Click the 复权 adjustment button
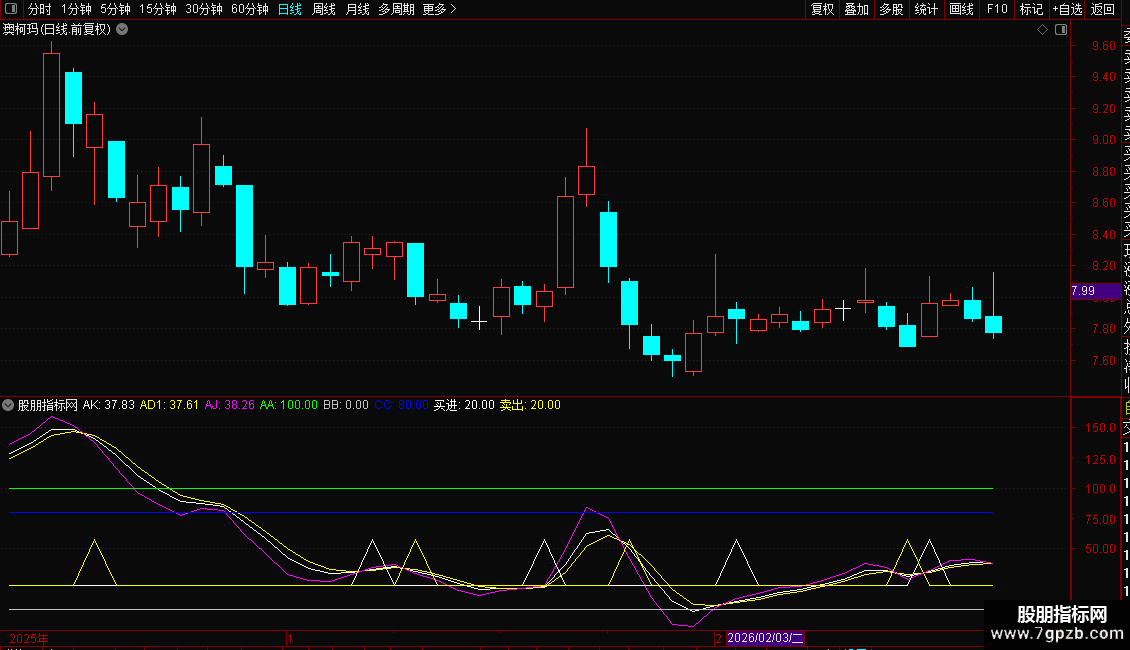This screenshot has height=650, width=1130. (x=822, y=9)
